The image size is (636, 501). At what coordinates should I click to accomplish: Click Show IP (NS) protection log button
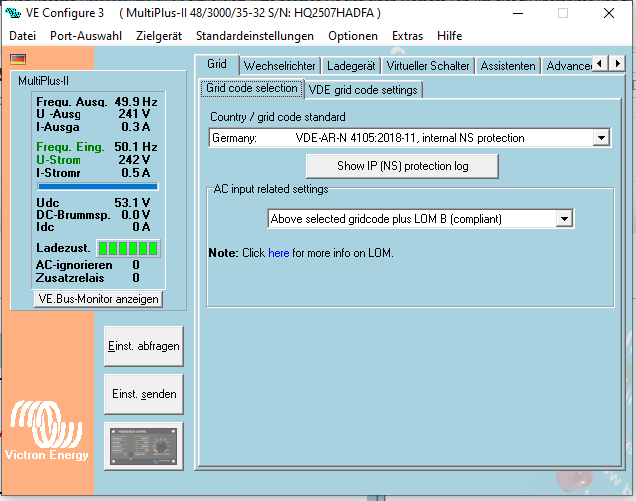(x=402, y=166)
